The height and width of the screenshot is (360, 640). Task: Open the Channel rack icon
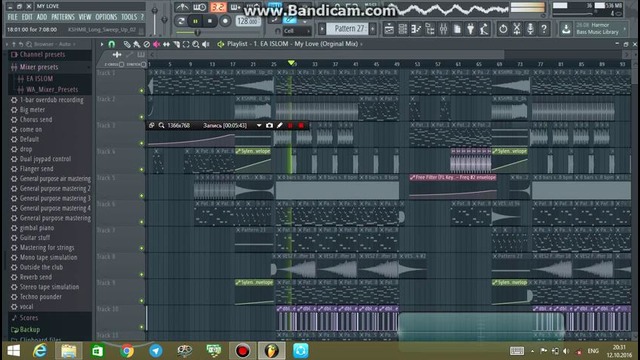[402, 29]
